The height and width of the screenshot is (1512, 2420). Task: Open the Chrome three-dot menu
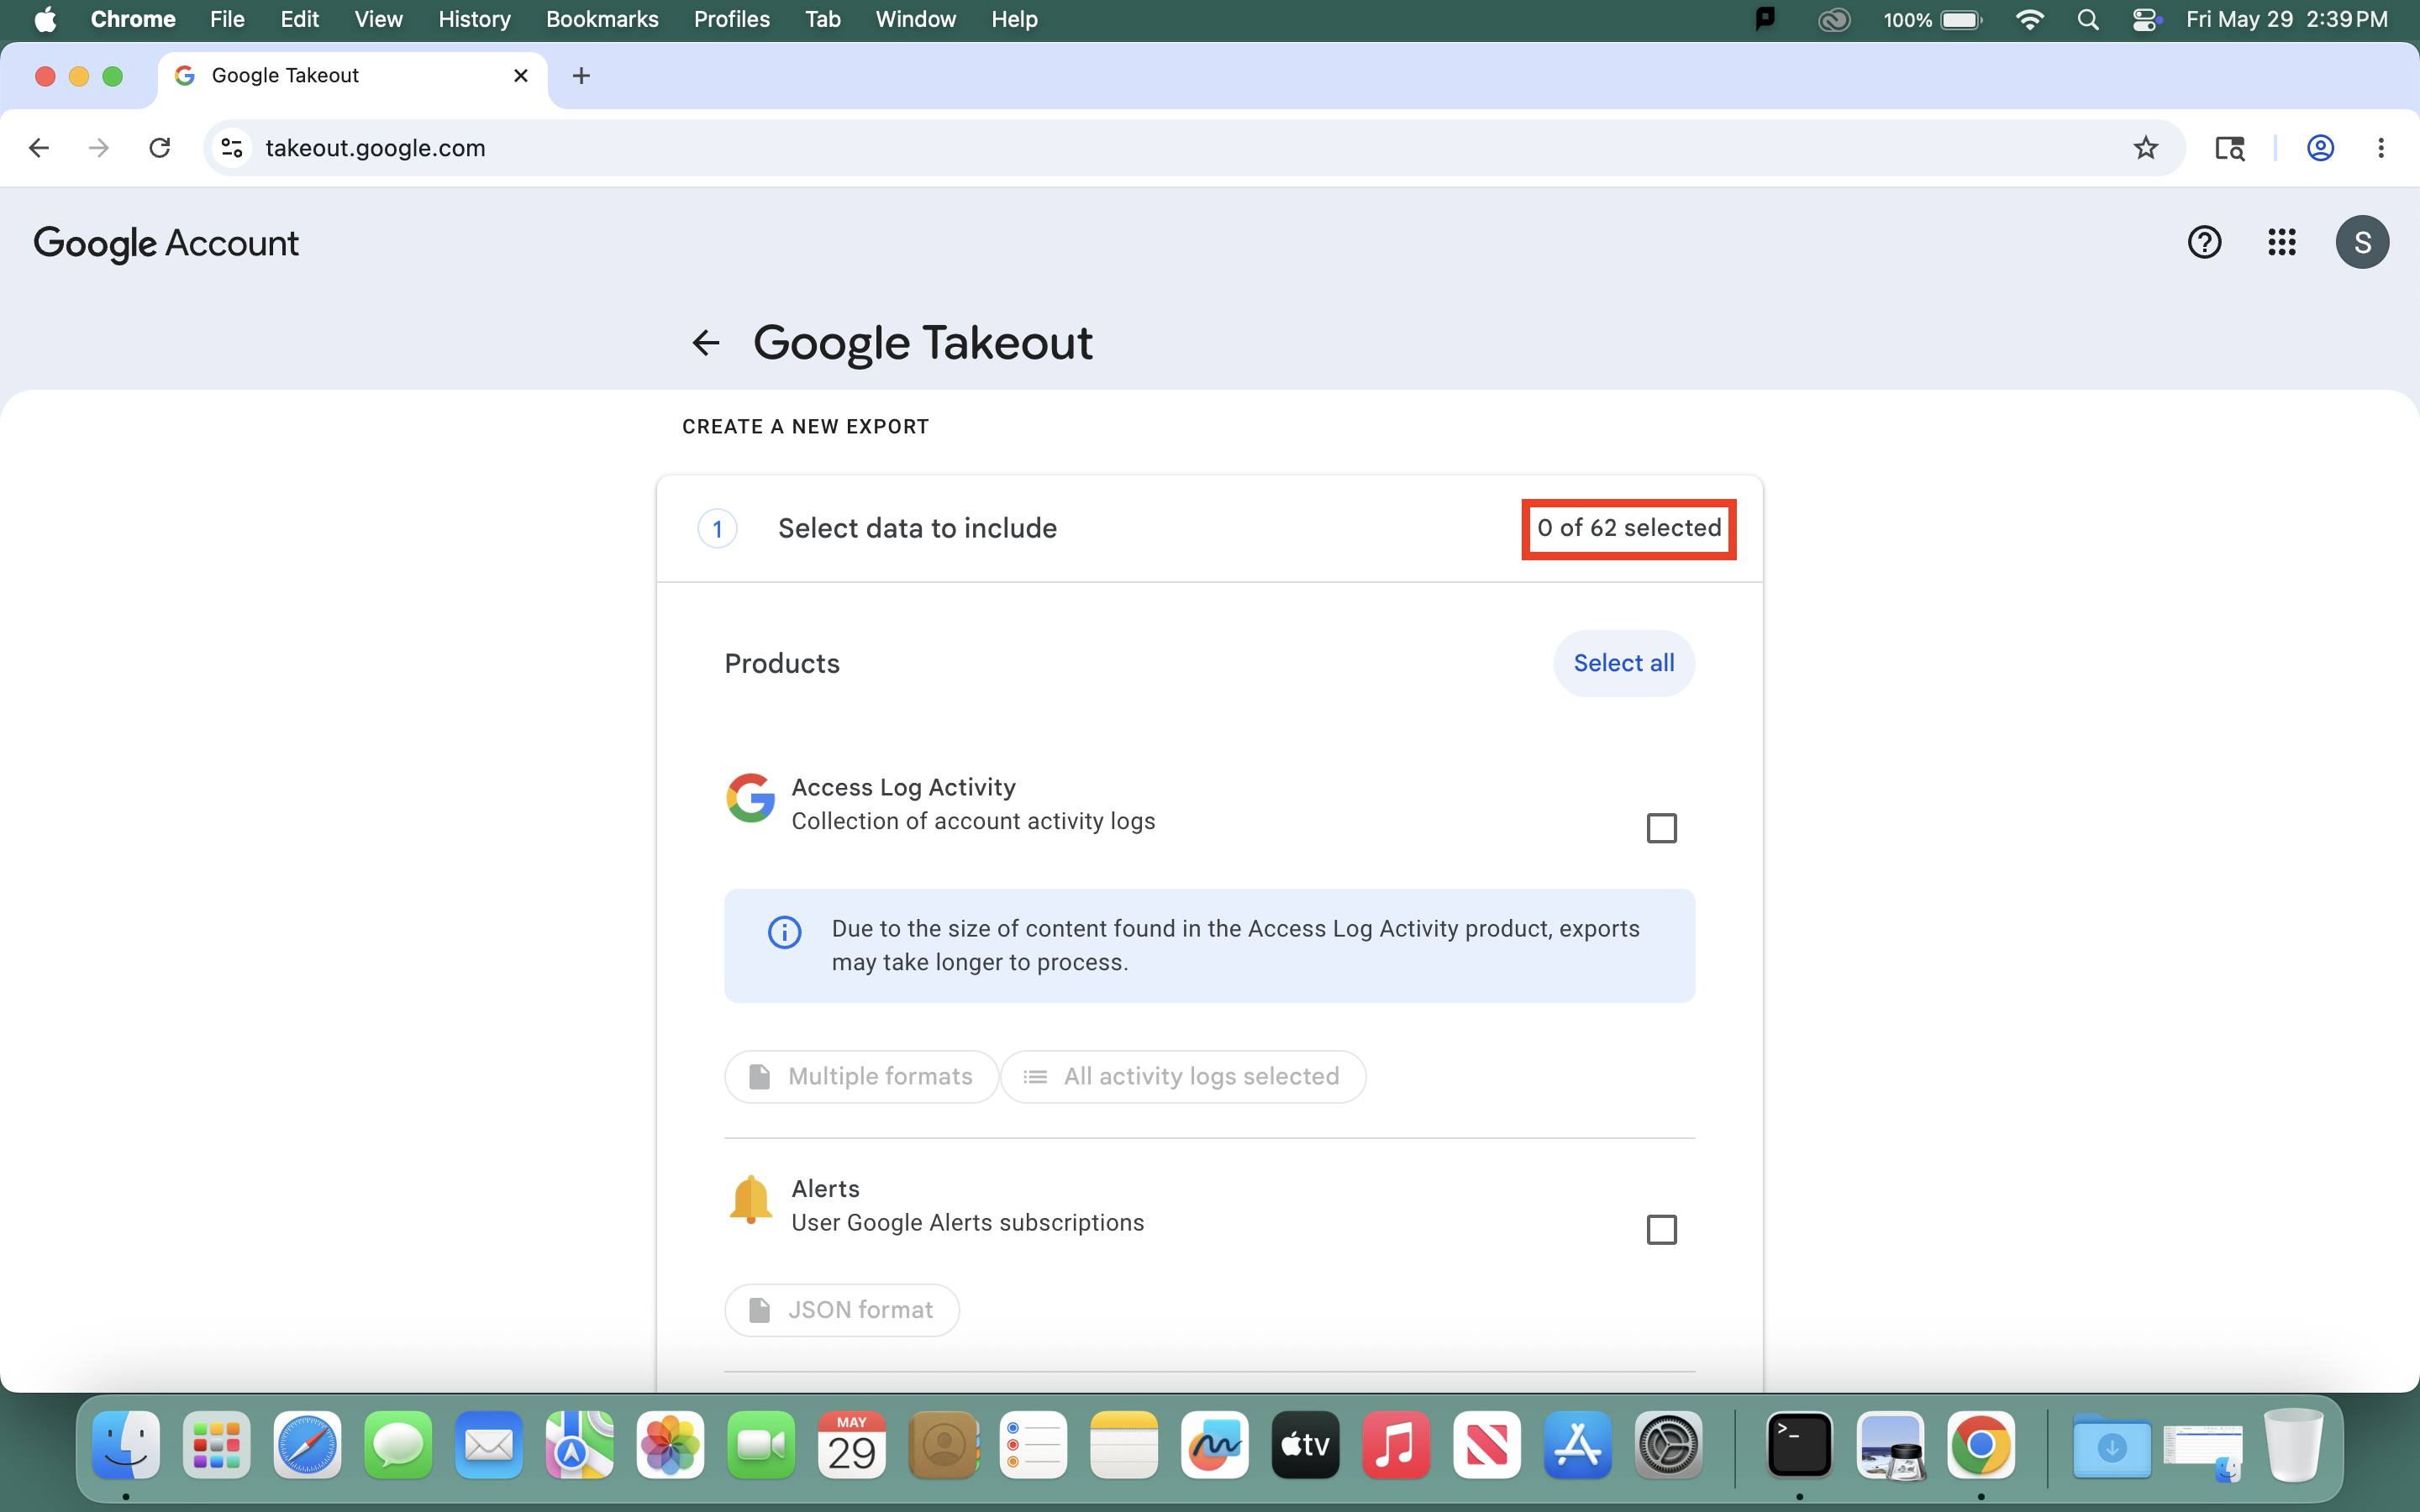(x=2381, y=148)
